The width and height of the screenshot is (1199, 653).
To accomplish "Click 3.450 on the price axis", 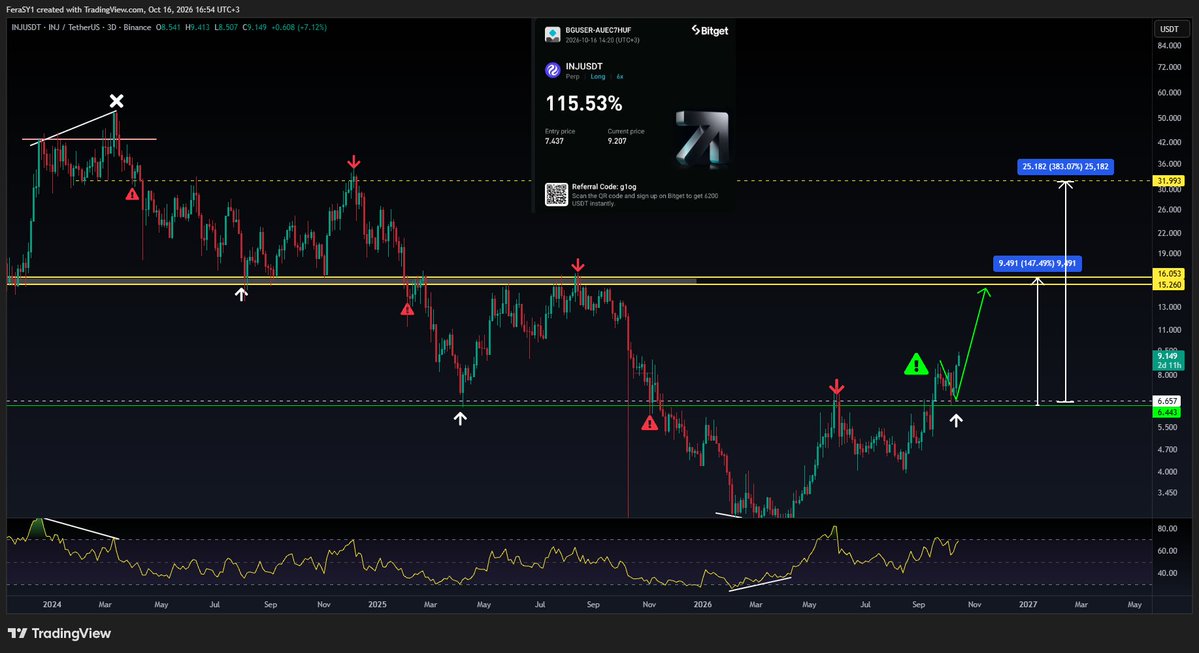I will tap(1167, 493).
